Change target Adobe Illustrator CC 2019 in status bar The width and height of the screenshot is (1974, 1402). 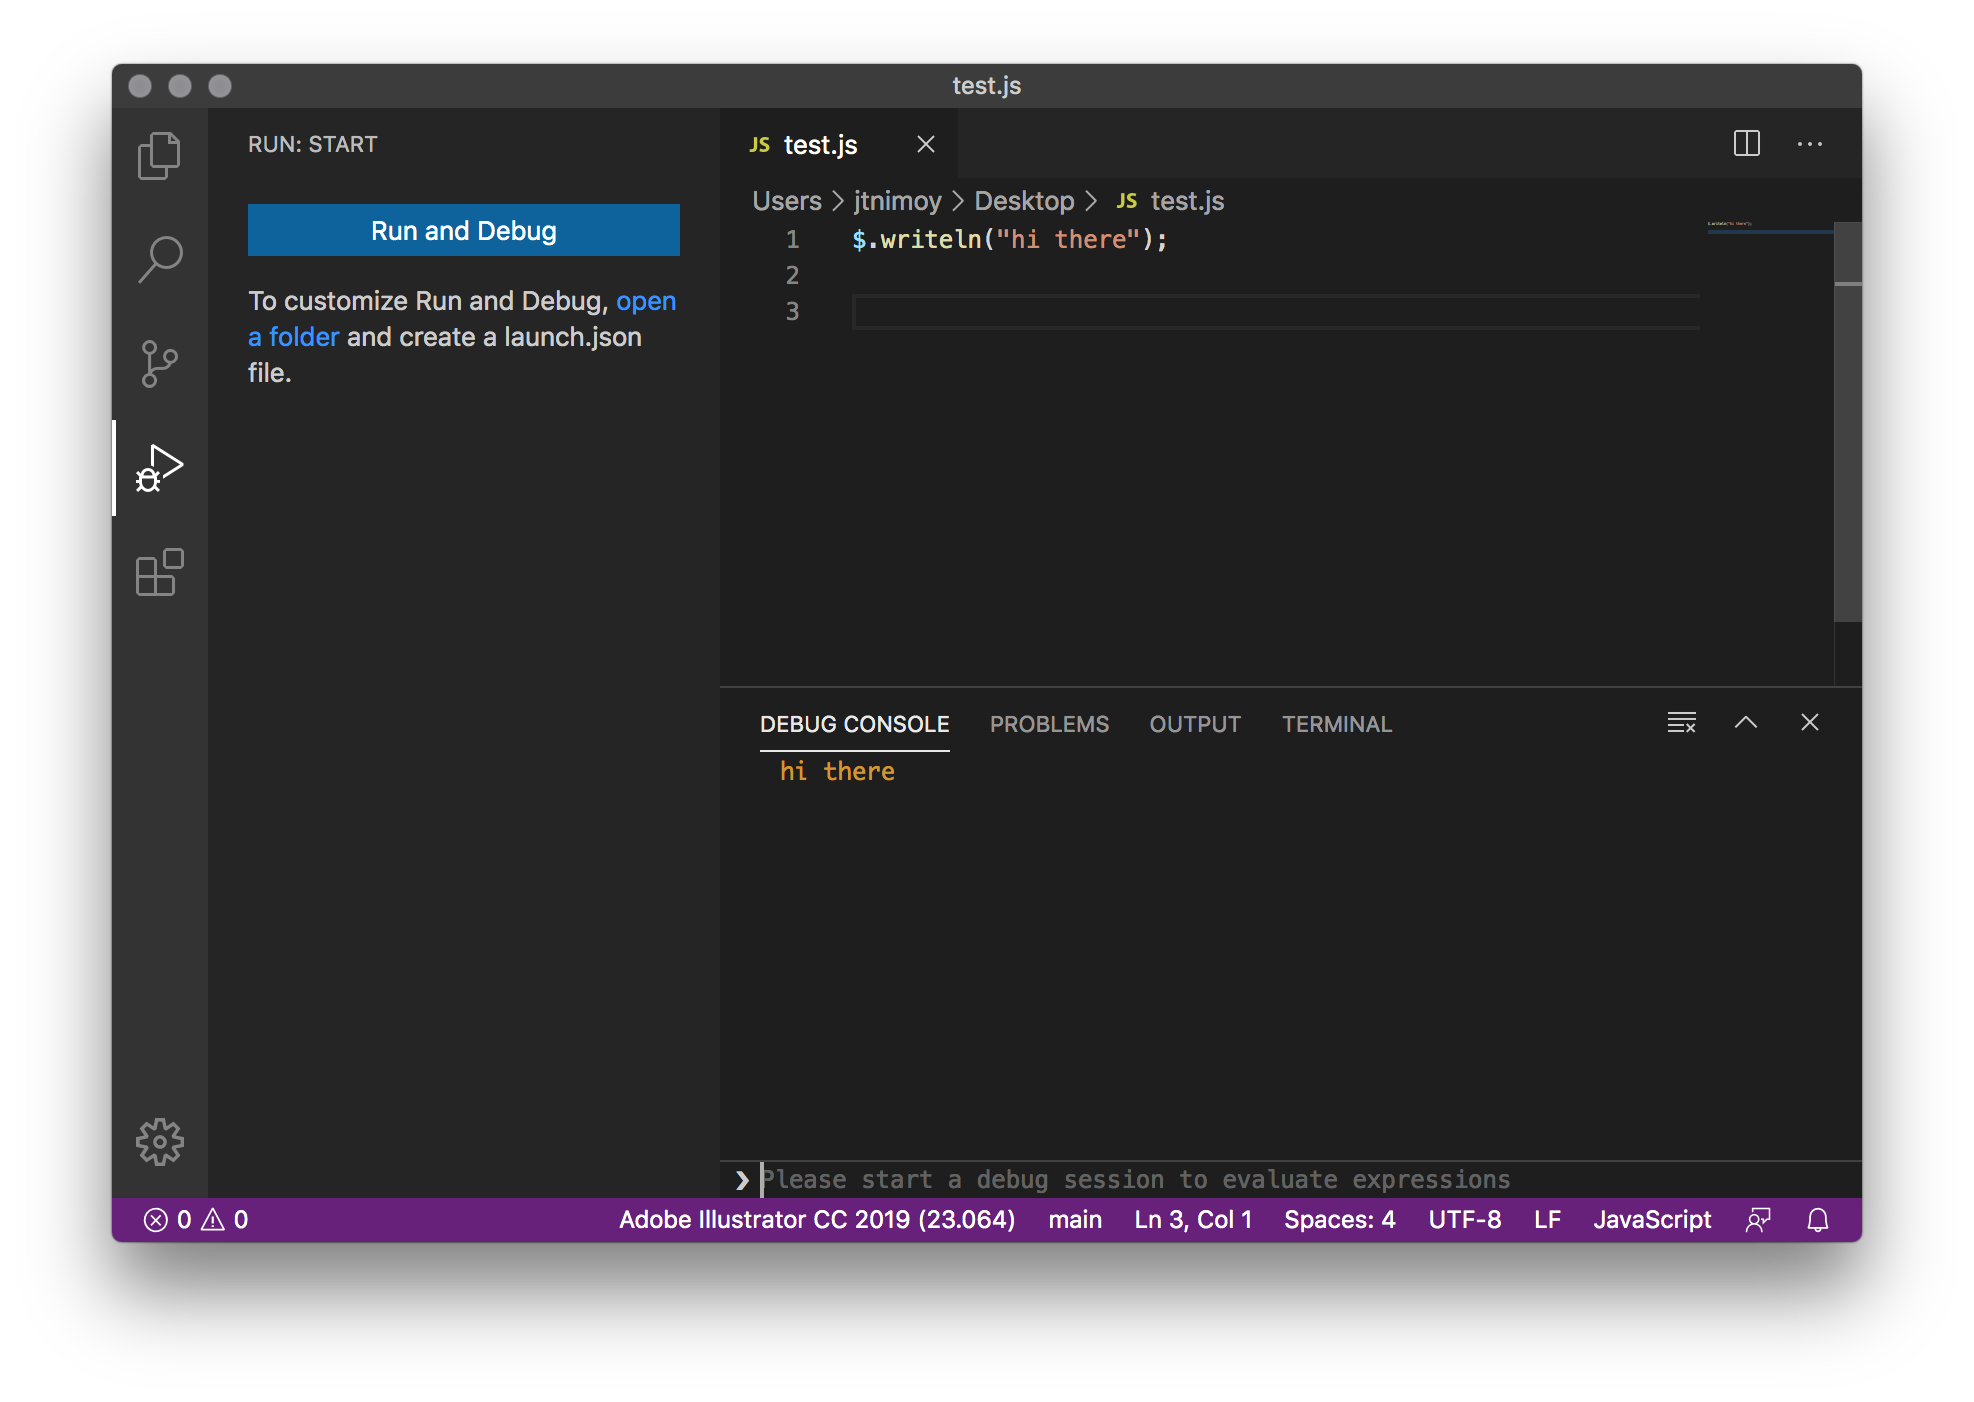(x=817, y=1220)
